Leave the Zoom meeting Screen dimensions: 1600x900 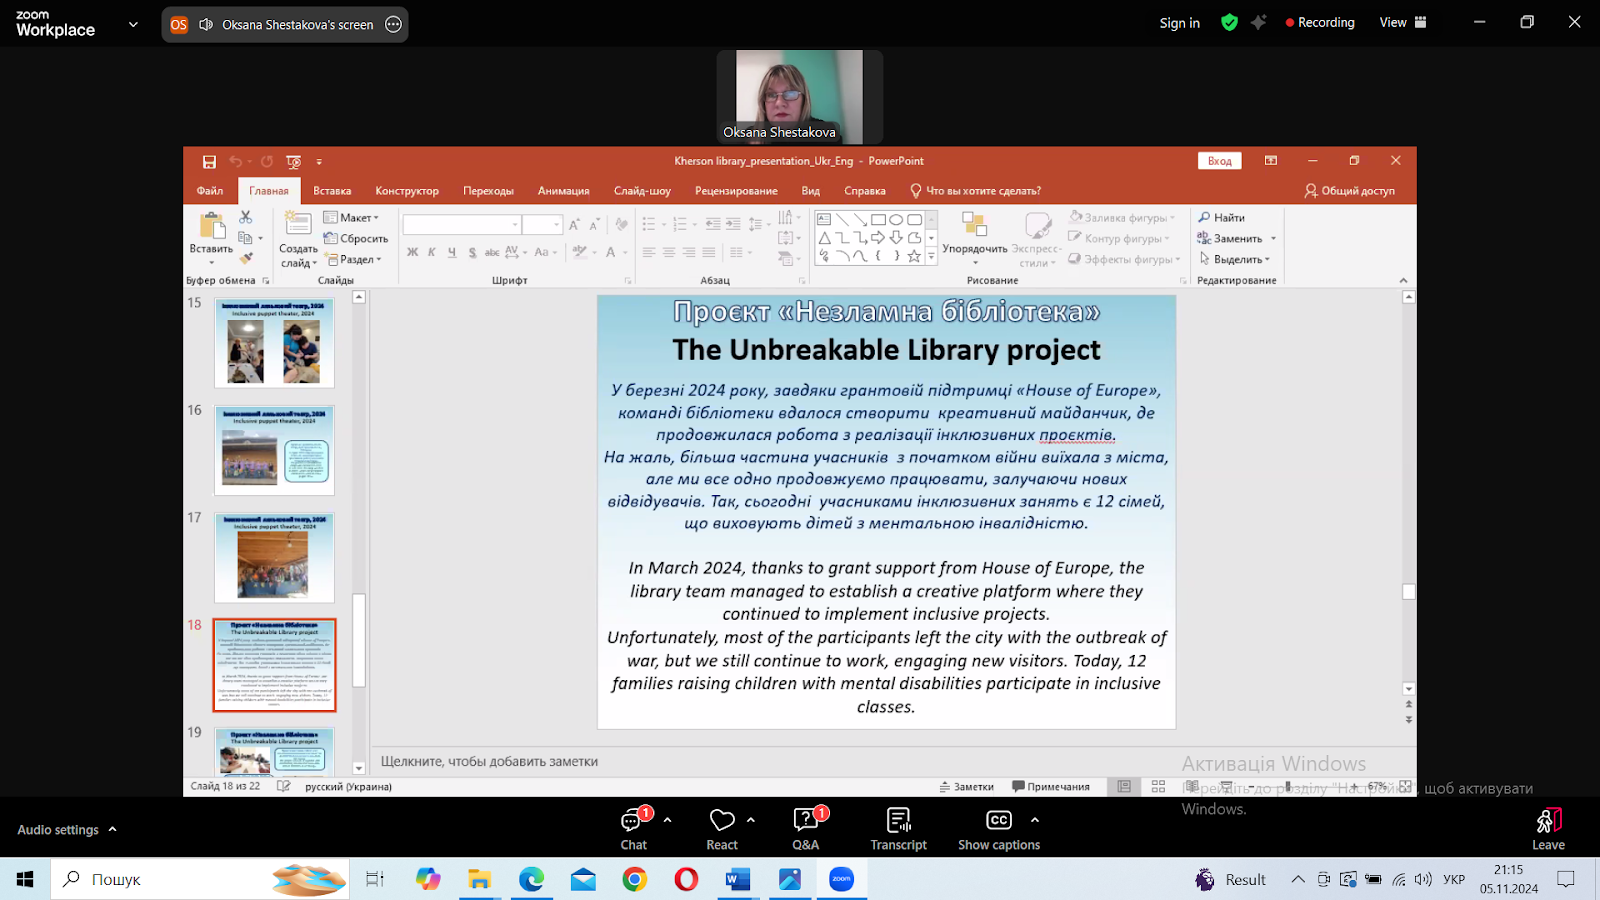(x=1548, y=829)
